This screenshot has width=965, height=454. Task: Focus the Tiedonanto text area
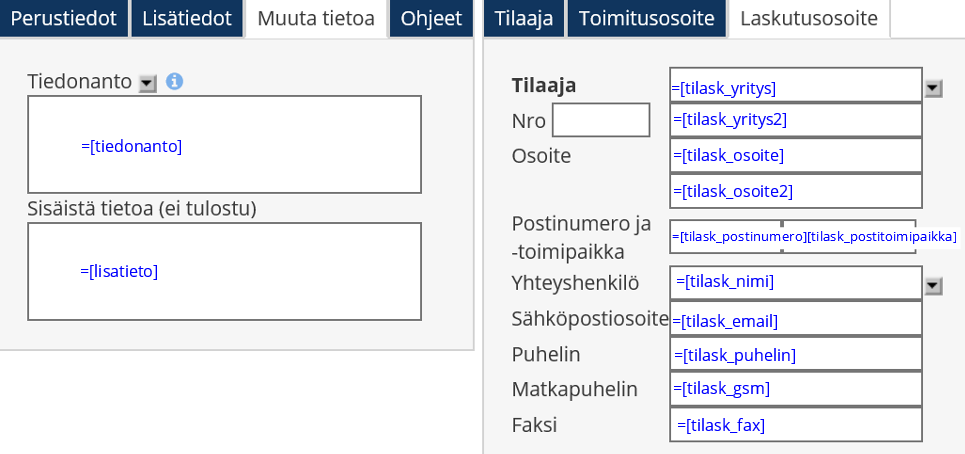(x=224, y=145)
